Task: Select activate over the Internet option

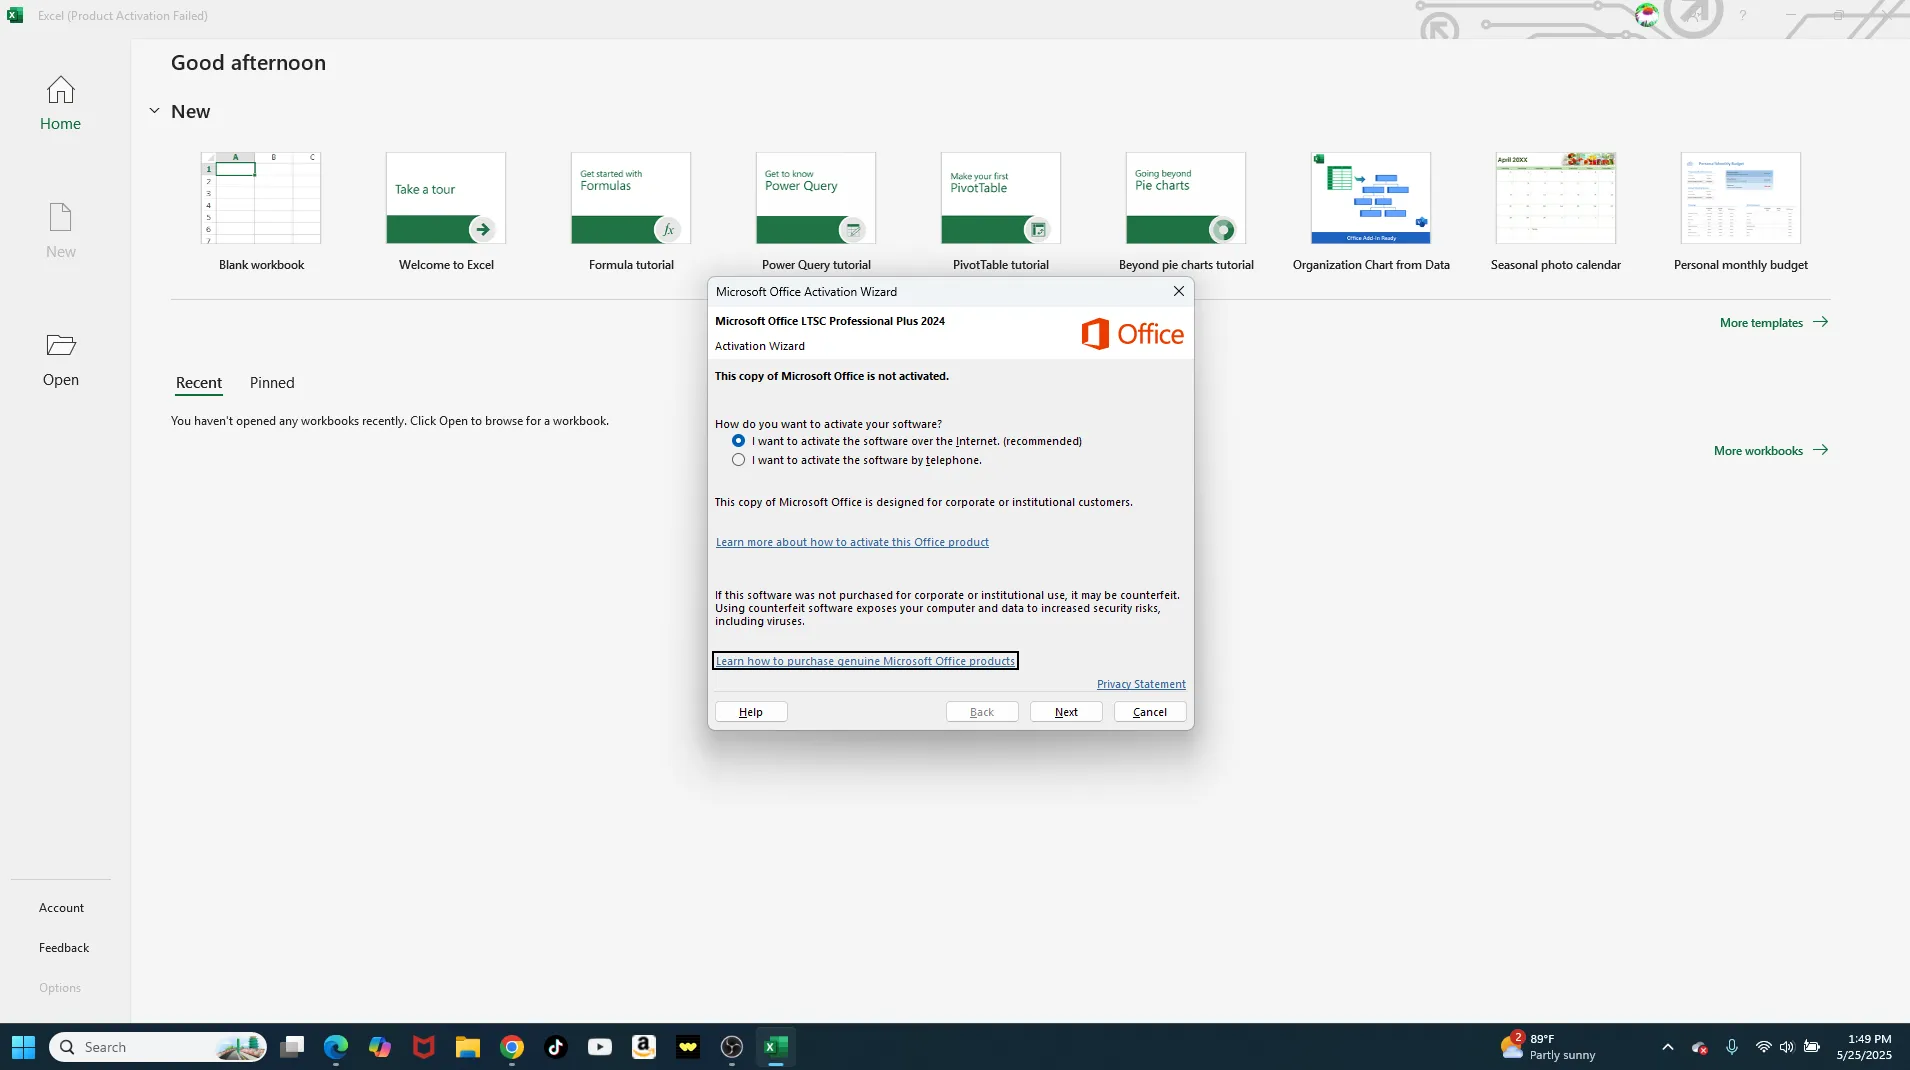Action: pyautogui.click(x=738, y=441)
